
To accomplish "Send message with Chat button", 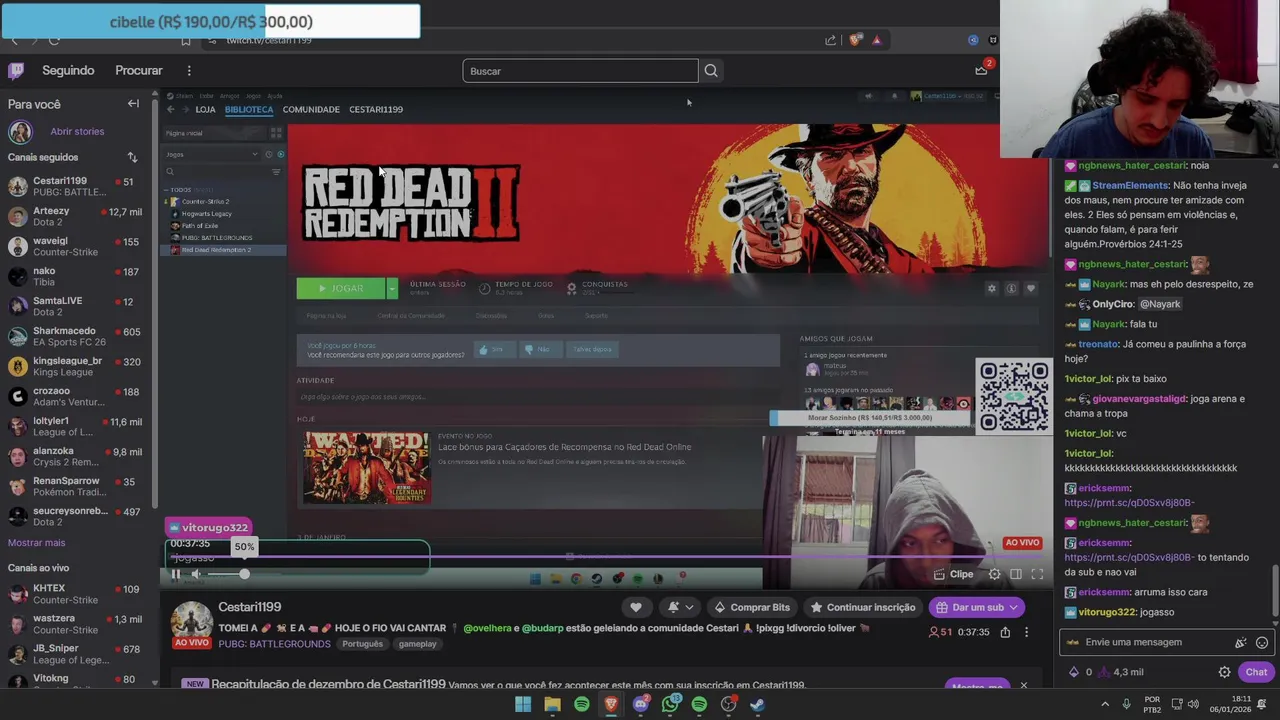I will pyautogui.click(x=1256, y=672).
